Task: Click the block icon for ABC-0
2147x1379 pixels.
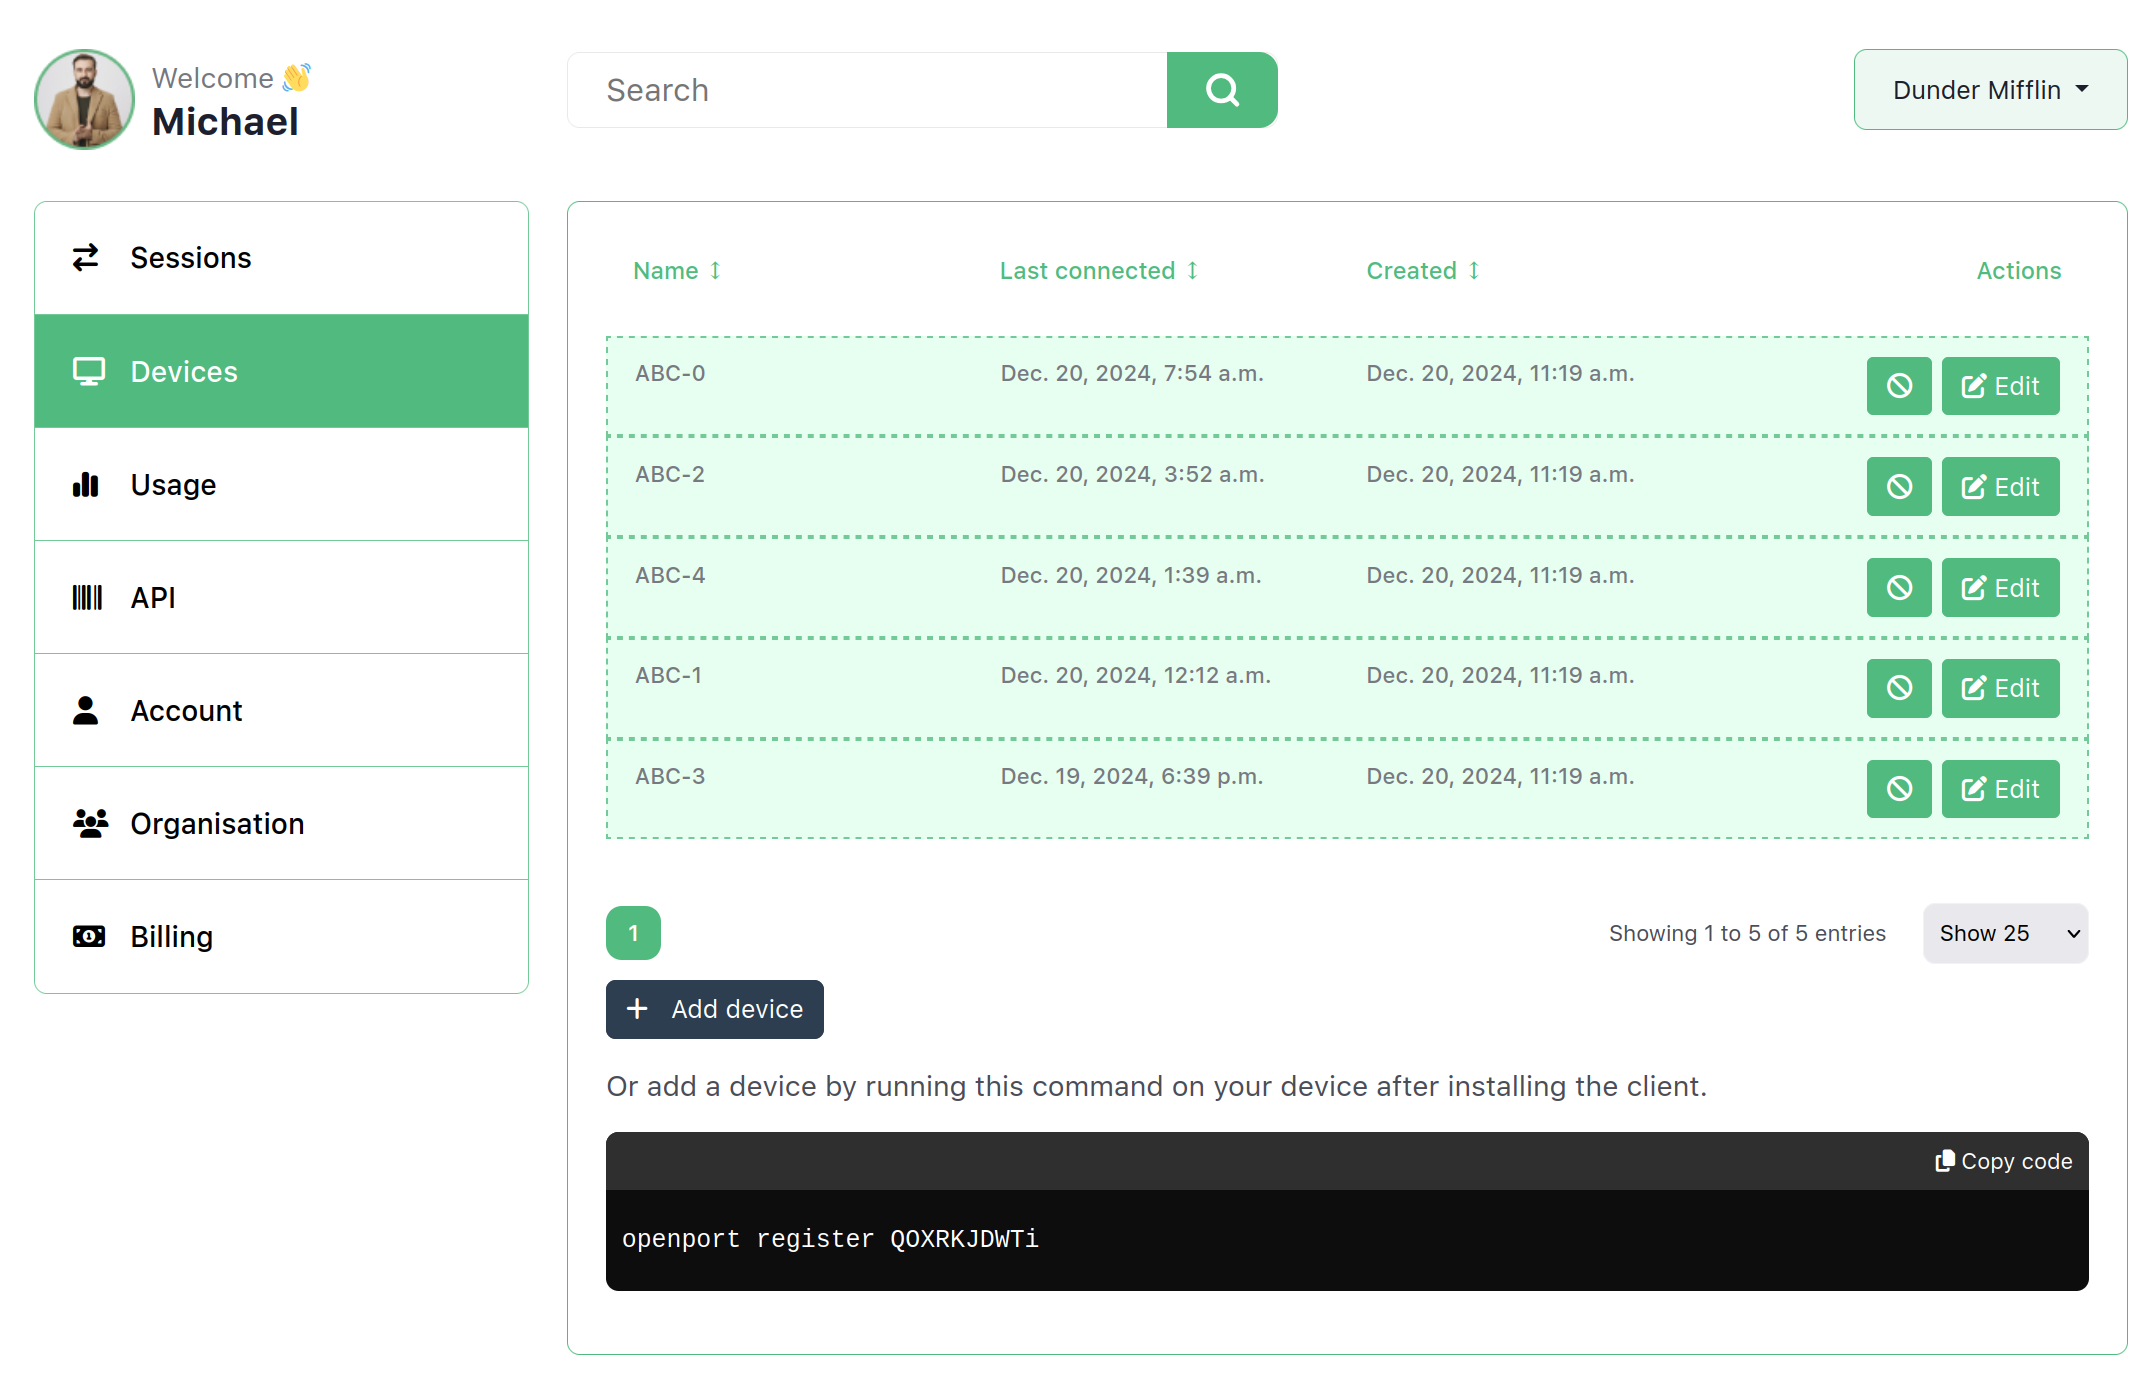Action: pos(1898,386)
